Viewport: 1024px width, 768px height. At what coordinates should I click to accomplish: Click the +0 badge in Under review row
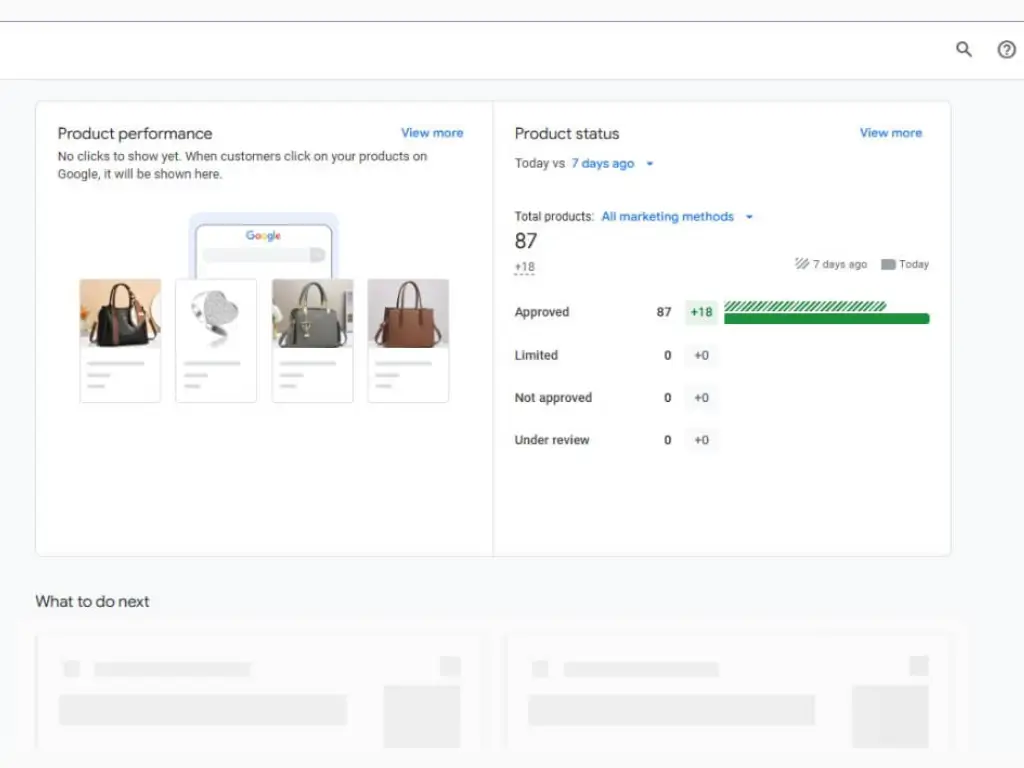click(x=701, y=440)
